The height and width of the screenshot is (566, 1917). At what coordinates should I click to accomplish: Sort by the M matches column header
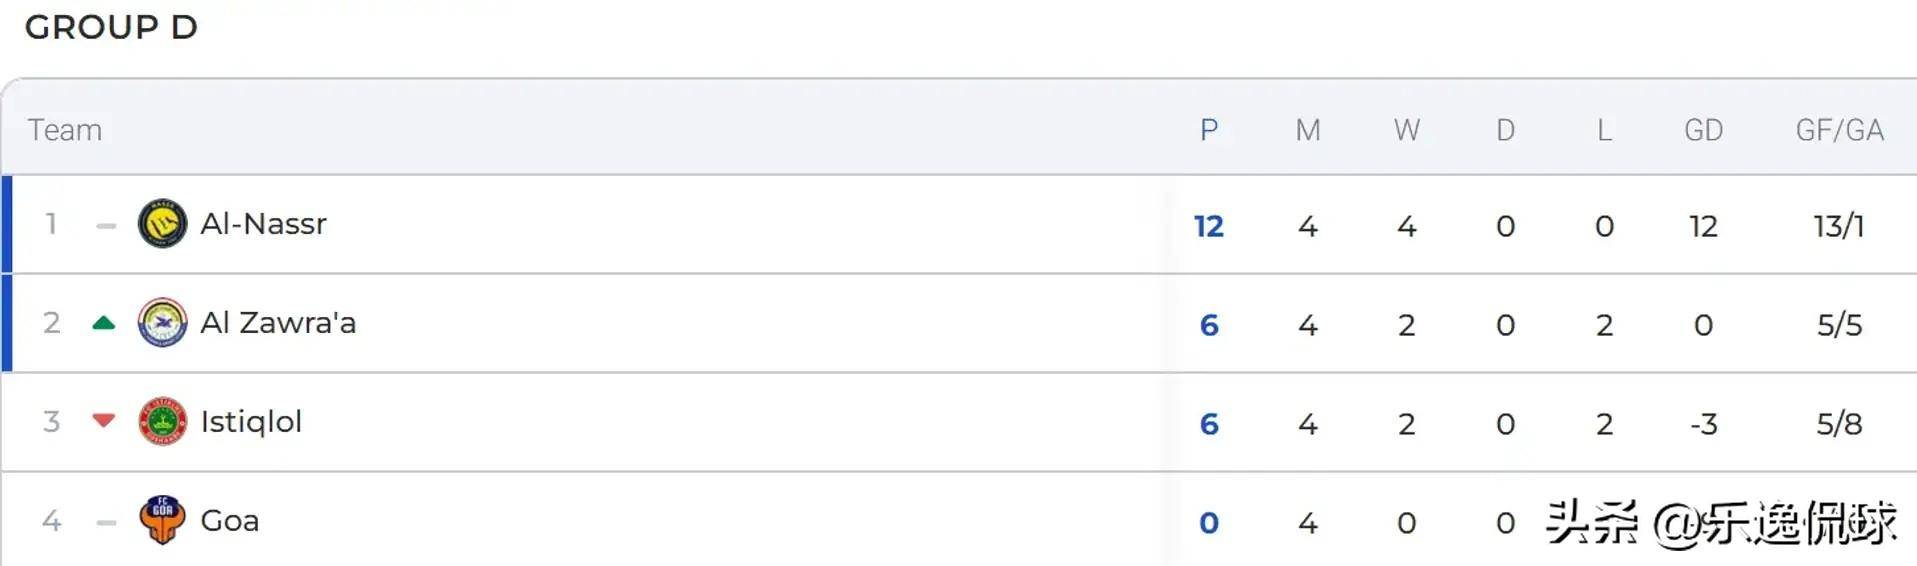(1308, 130)
